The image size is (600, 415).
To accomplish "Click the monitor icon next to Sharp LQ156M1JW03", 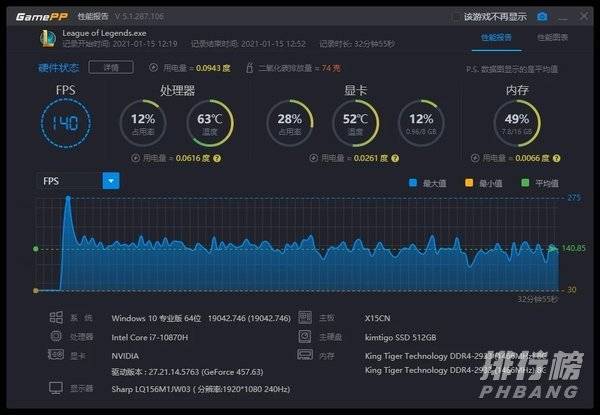I will (x=56, y=388).
